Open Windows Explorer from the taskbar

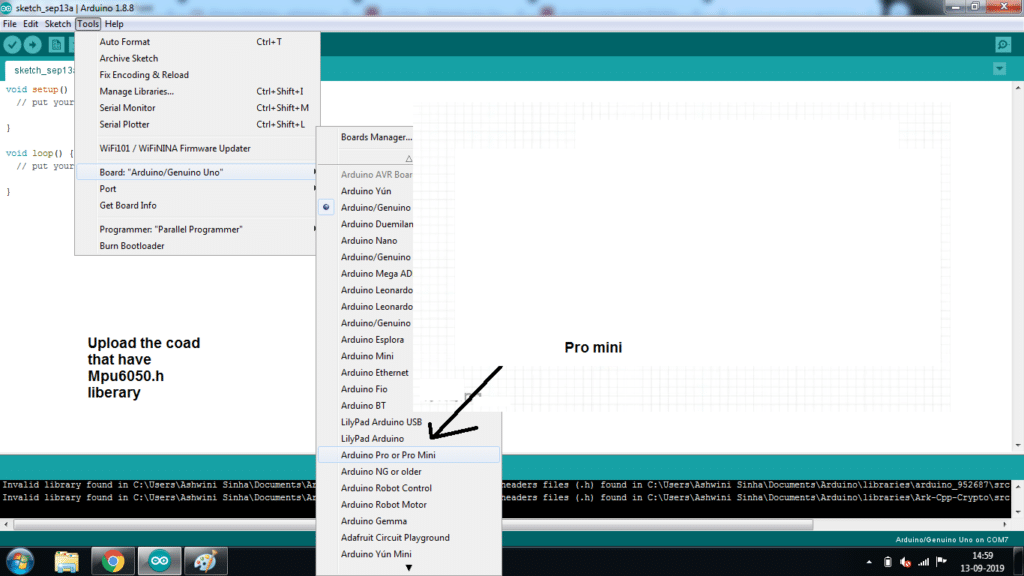pos(67,561)
